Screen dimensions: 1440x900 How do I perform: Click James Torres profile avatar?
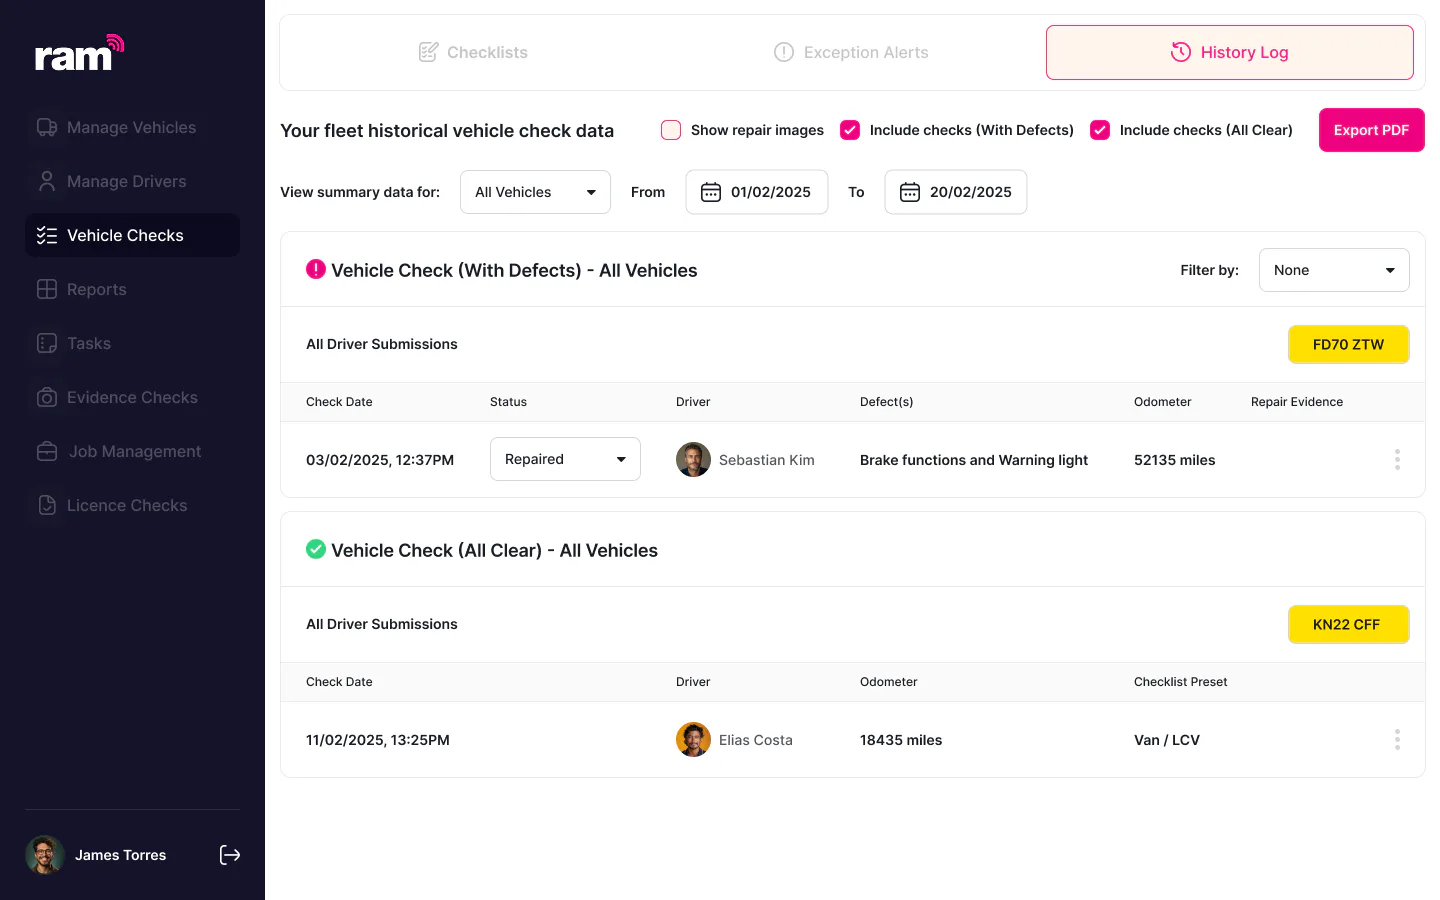[45, 855]
